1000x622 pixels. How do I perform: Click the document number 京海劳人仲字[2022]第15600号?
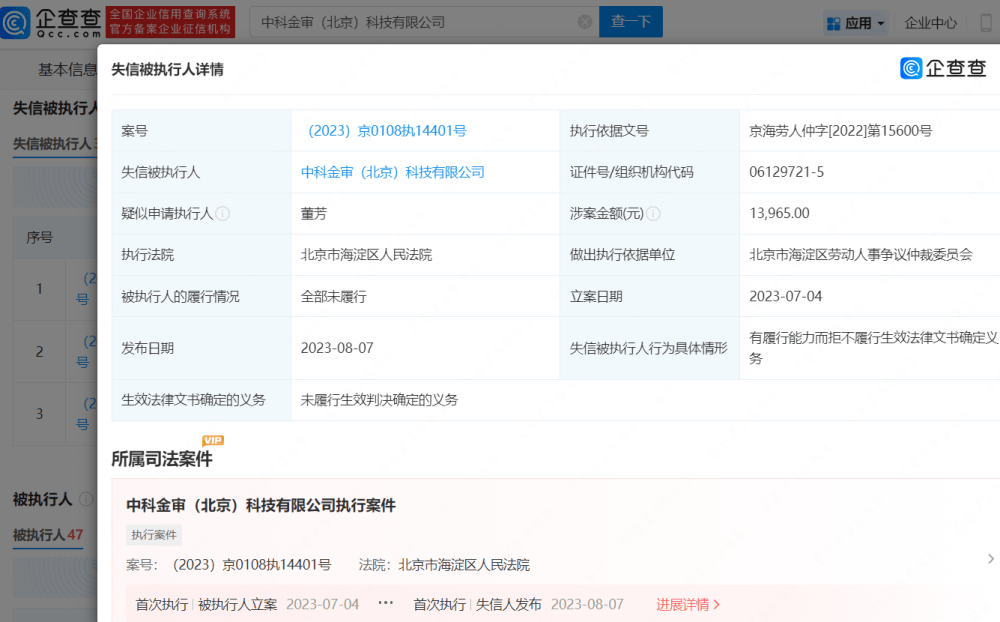click(x=841, y=131)
